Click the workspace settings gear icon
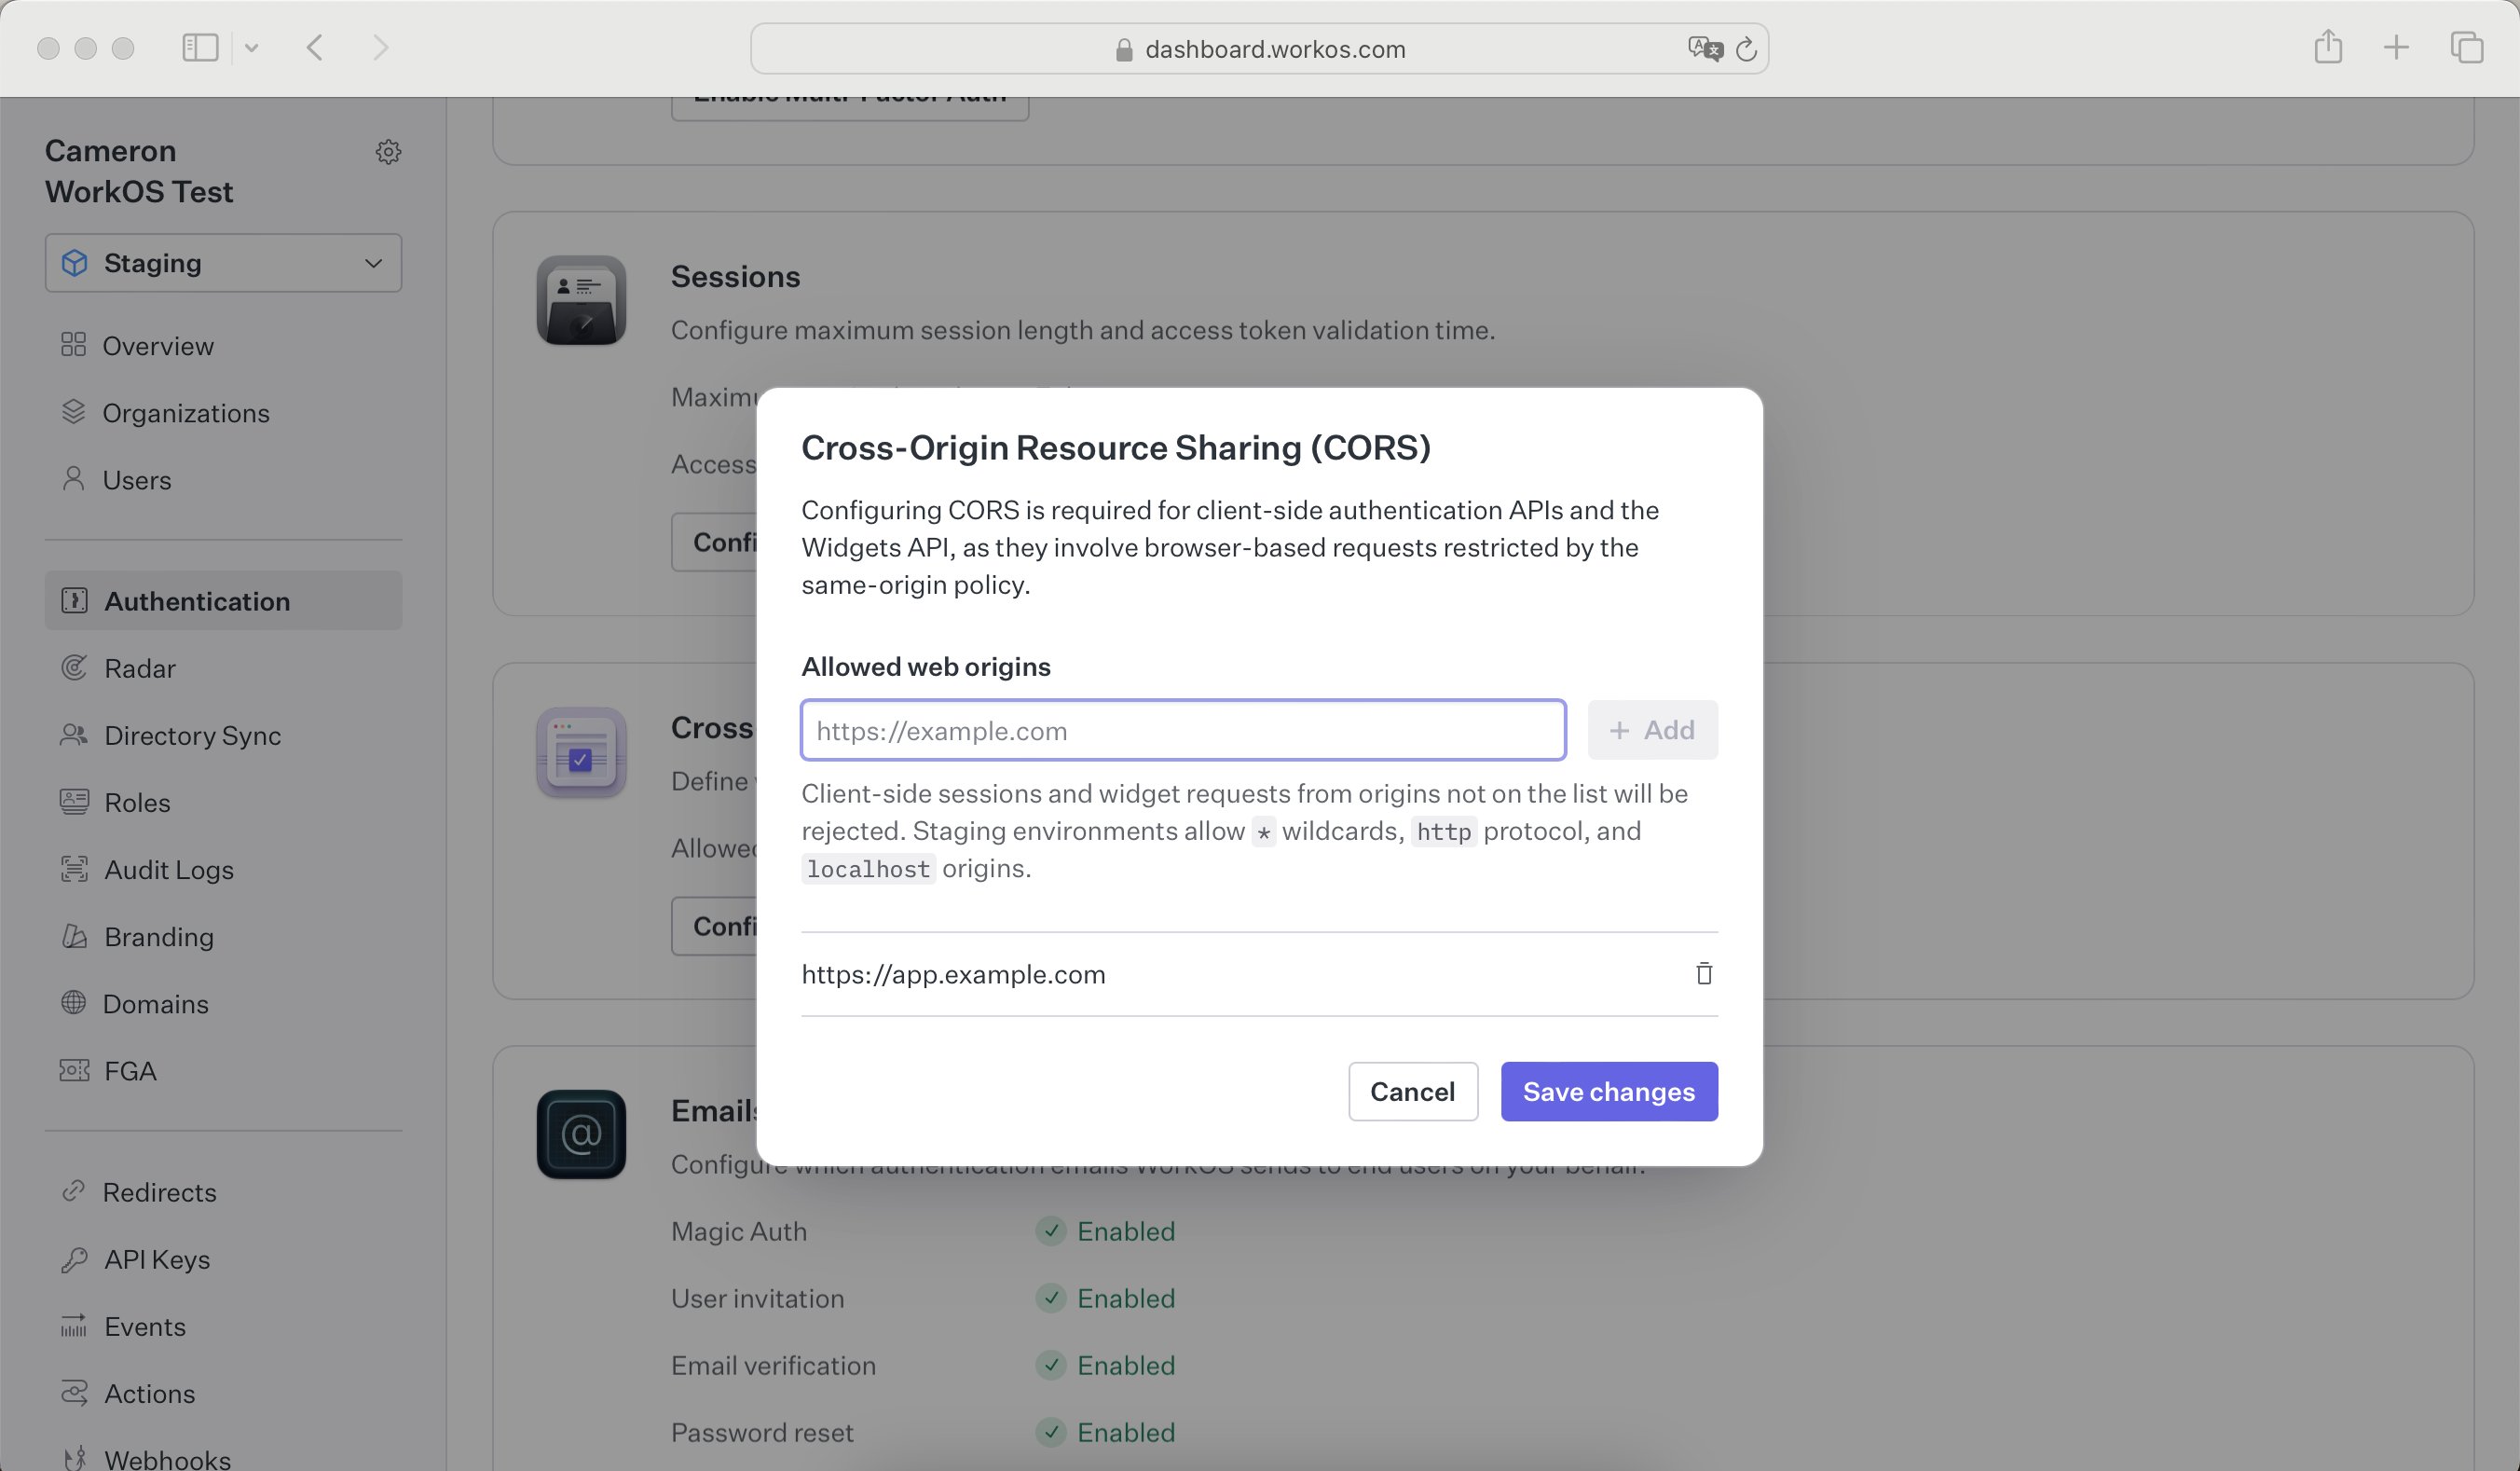 pyautogui.click(x=388, y=152)
